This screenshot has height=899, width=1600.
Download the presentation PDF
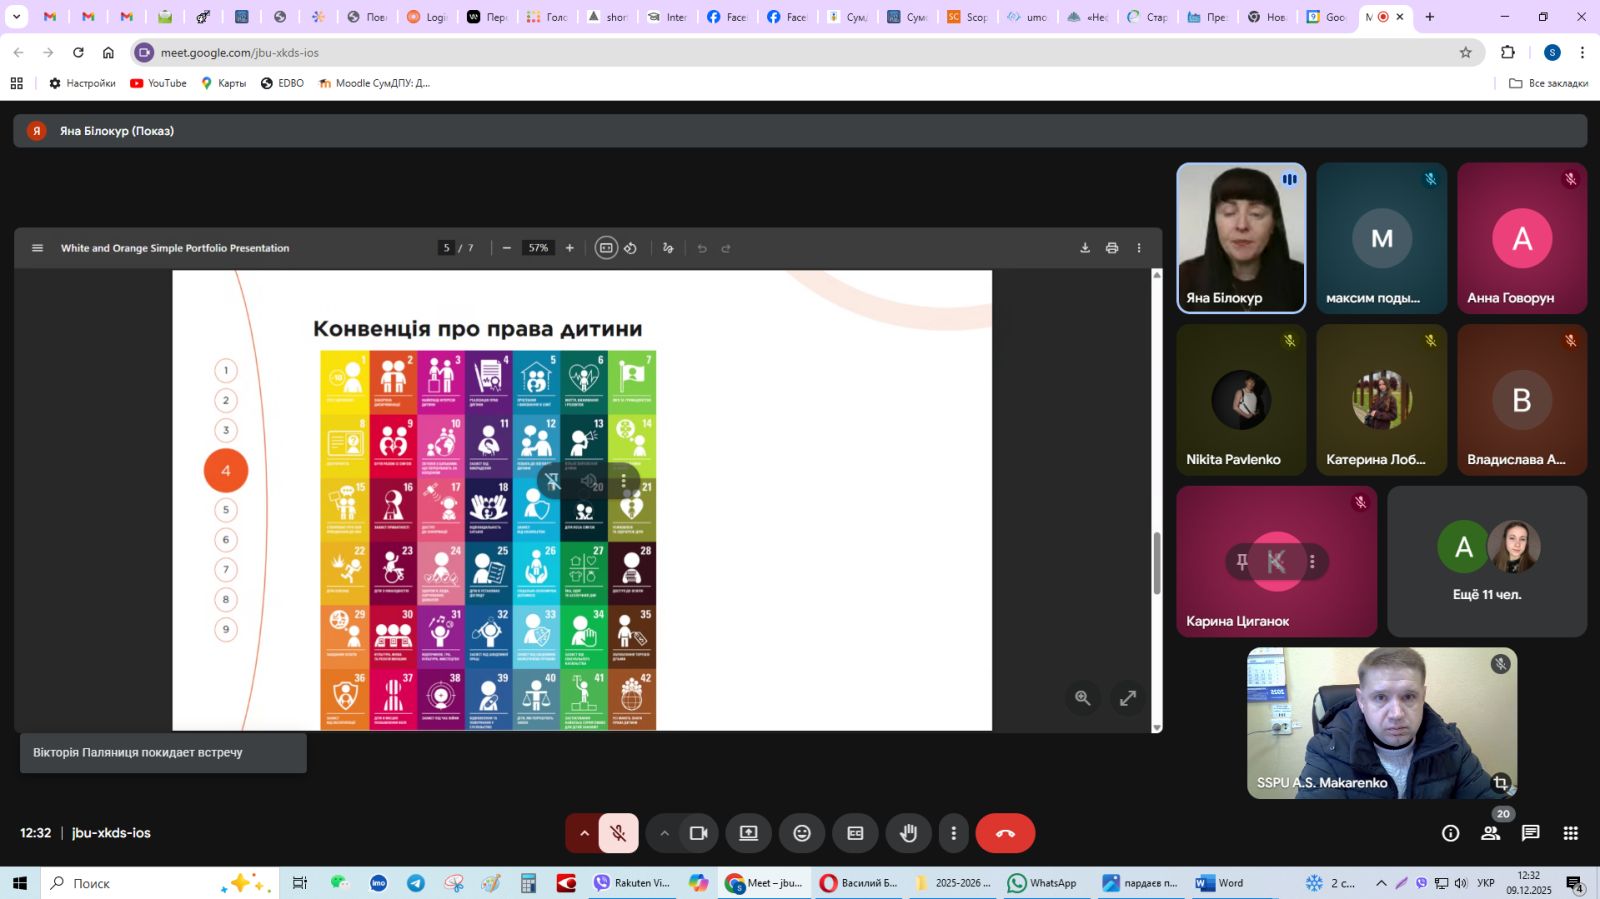pos(1085,248)
